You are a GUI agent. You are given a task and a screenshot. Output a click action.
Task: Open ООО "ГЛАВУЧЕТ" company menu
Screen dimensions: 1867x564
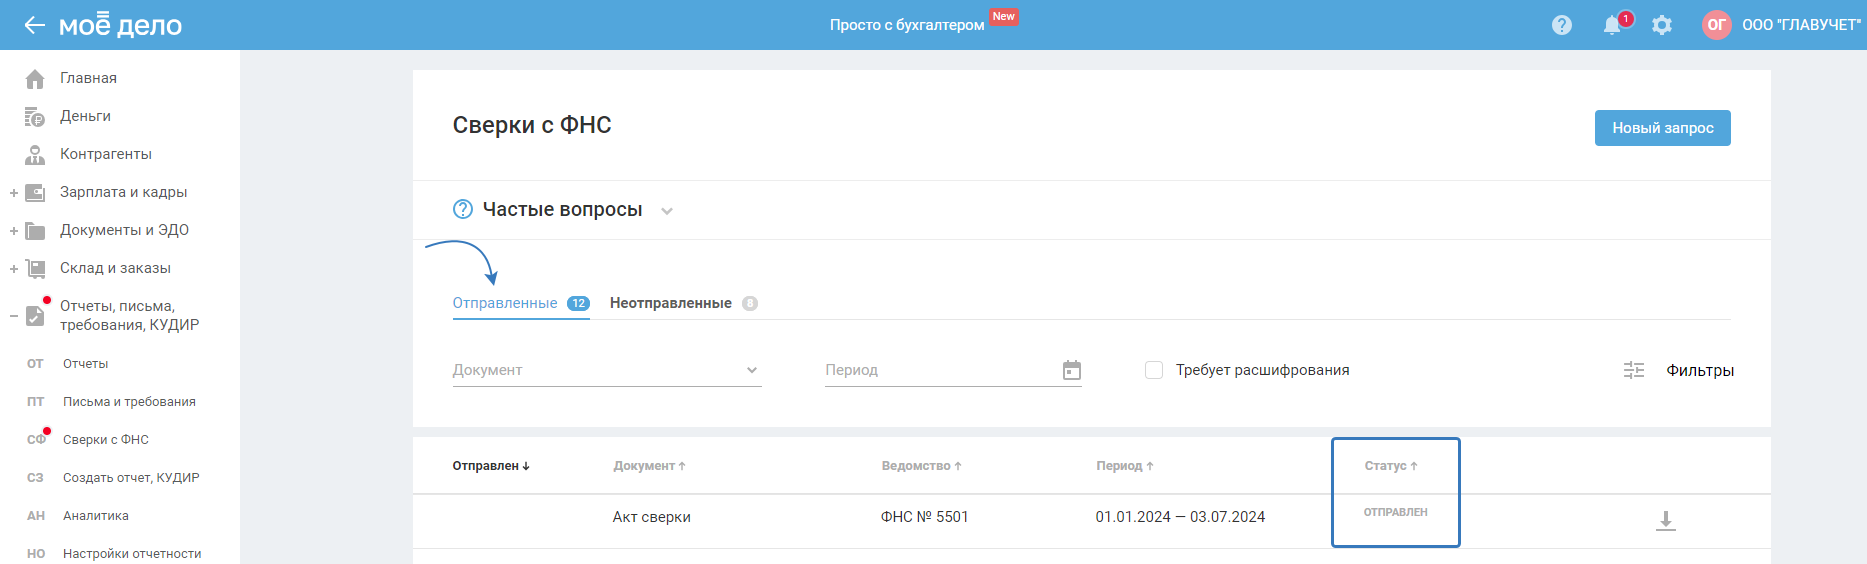pyautogui.click(x=1802, y=25)
